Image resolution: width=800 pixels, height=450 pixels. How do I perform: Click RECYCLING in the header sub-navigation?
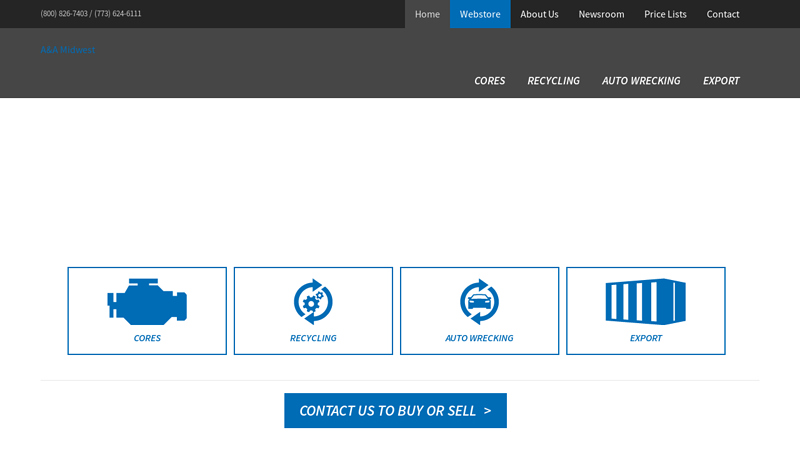click(554, 81)
